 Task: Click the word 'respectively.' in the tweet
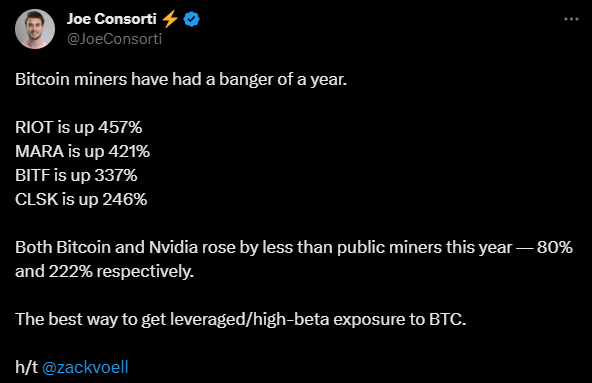[x=145, y=272]
